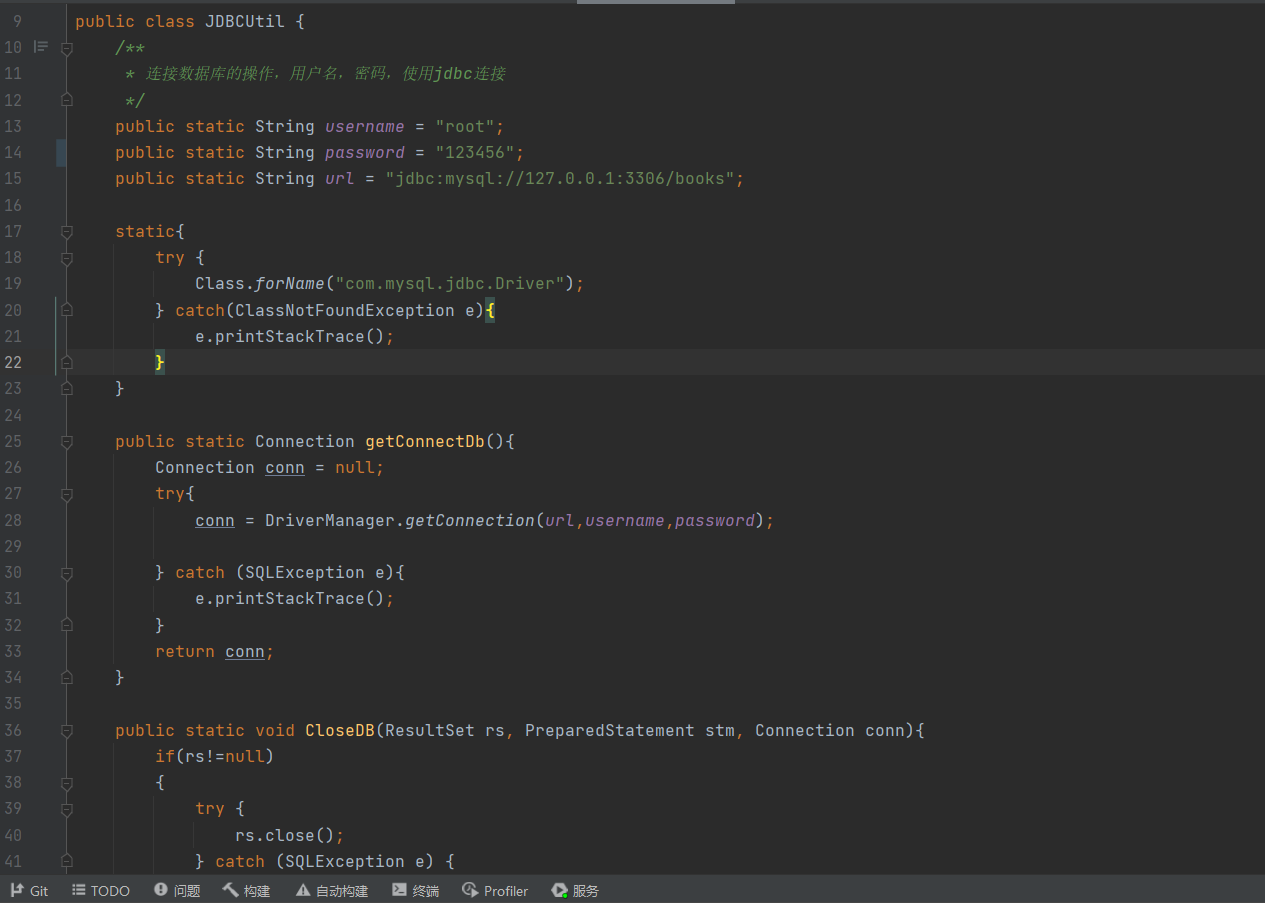The image size is (1265, 903).
Task: Click the static keyword on line 17
Action: coord(145,232)
